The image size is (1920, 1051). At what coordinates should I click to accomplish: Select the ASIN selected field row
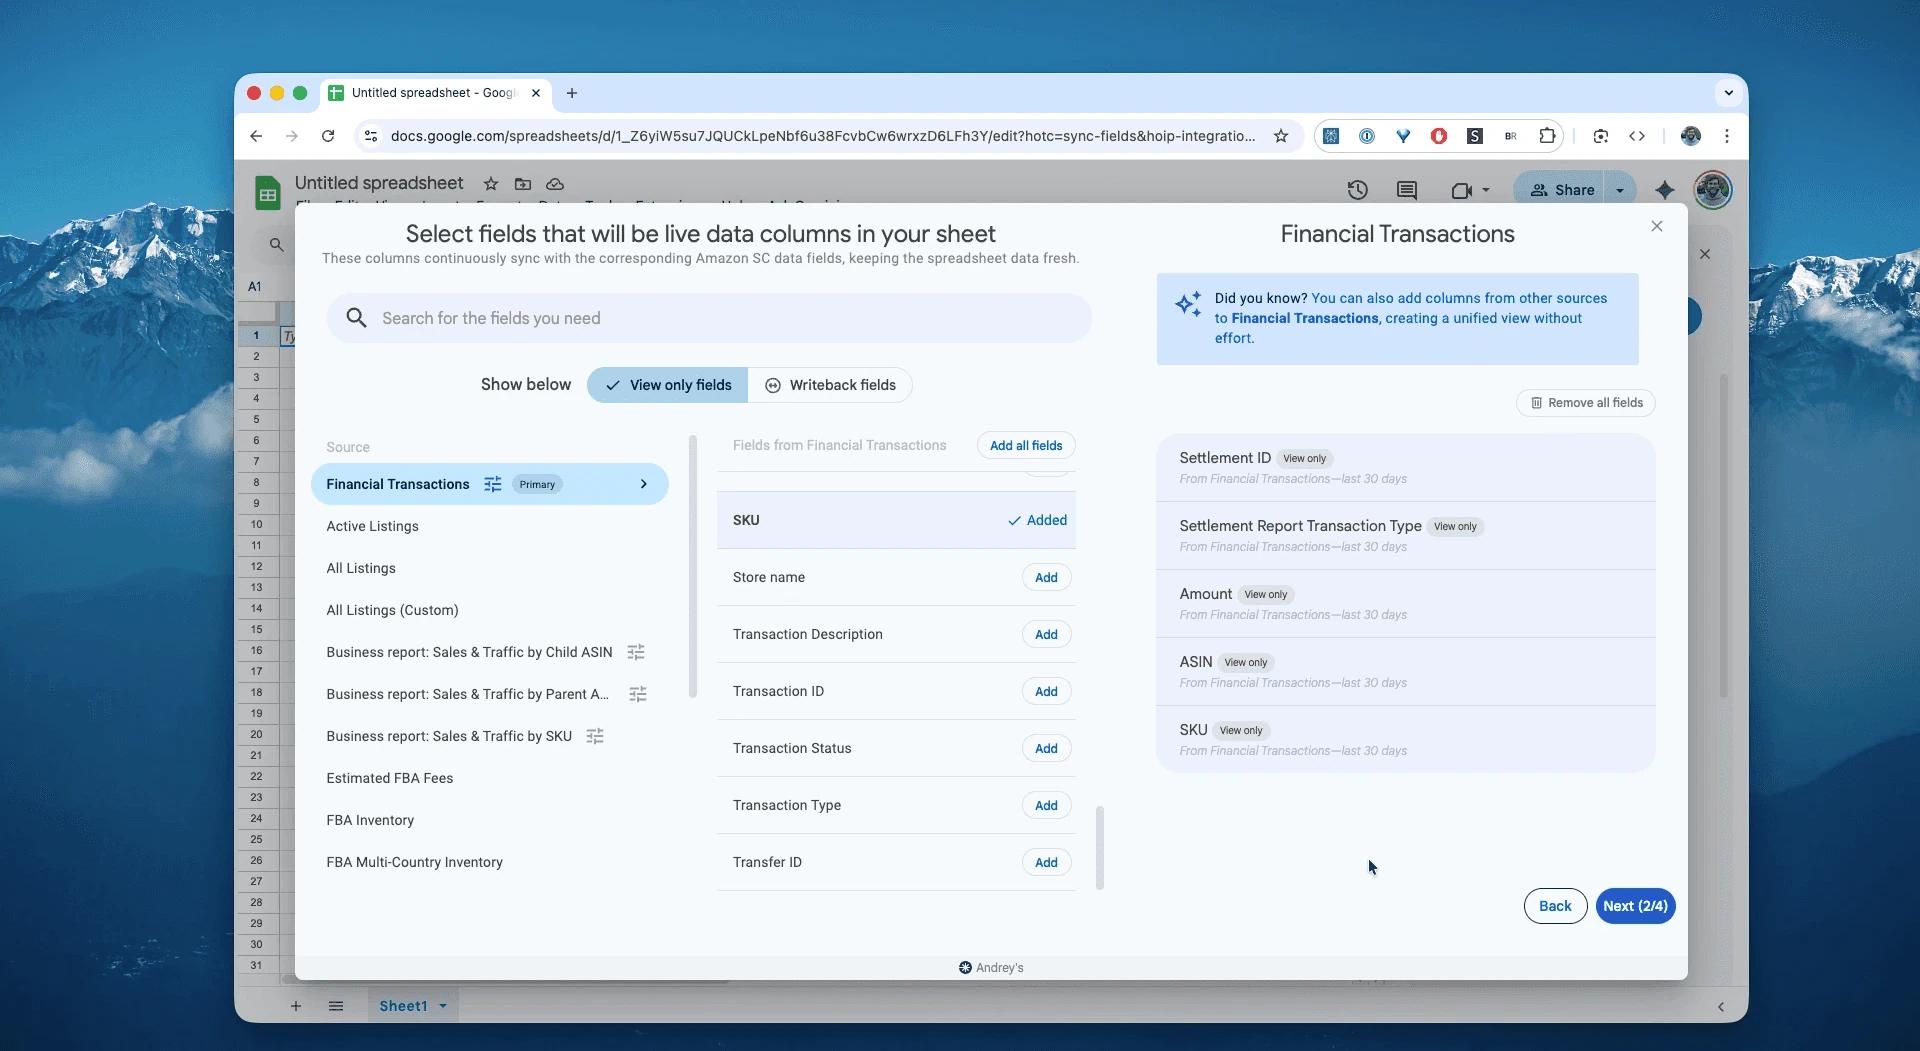click(x=1405, y=671)
